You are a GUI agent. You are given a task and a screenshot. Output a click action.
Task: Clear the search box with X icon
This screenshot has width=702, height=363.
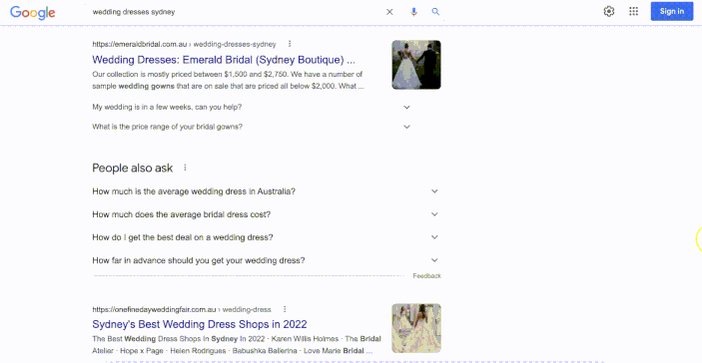click(x=390, y=12)
